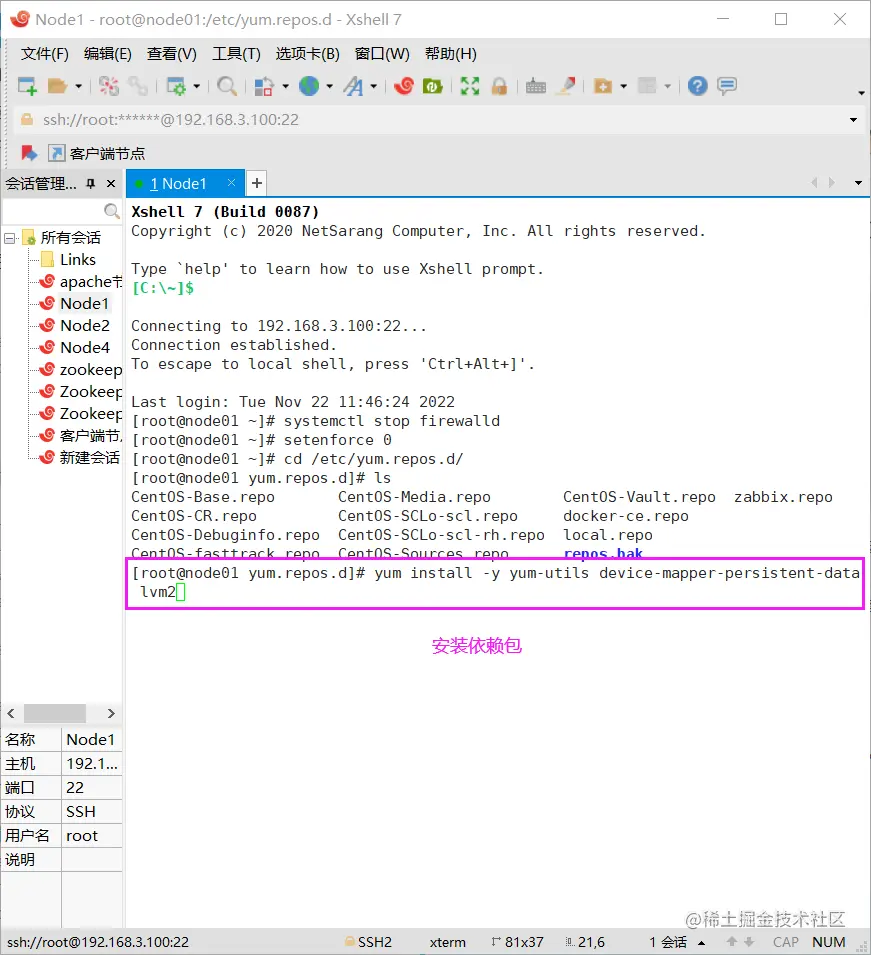
Task: Launch Xftp from green toolbar icon
Action: click(x=432, y=86)
